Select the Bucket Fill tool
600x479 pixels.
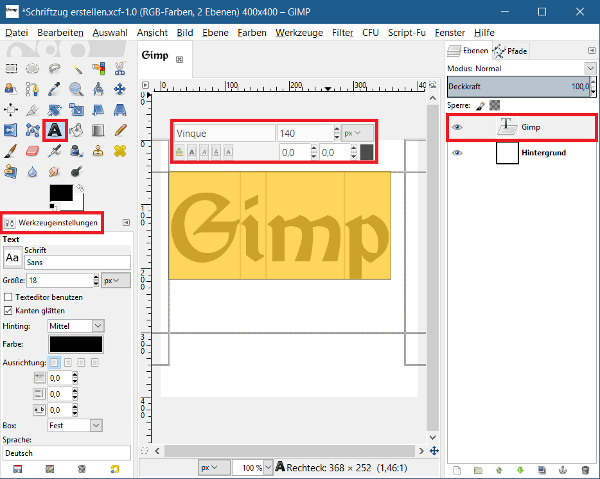click(x=77, y=130)
